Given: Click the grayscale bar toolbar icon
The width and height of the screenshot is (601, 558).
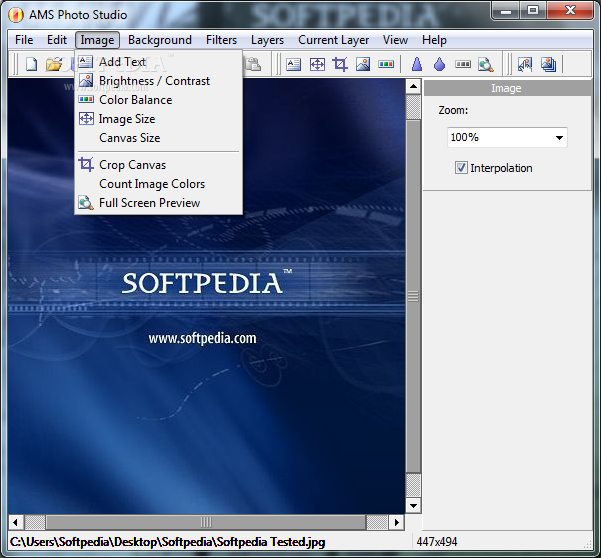Looking at the screenshot, I should coord(463,64).
